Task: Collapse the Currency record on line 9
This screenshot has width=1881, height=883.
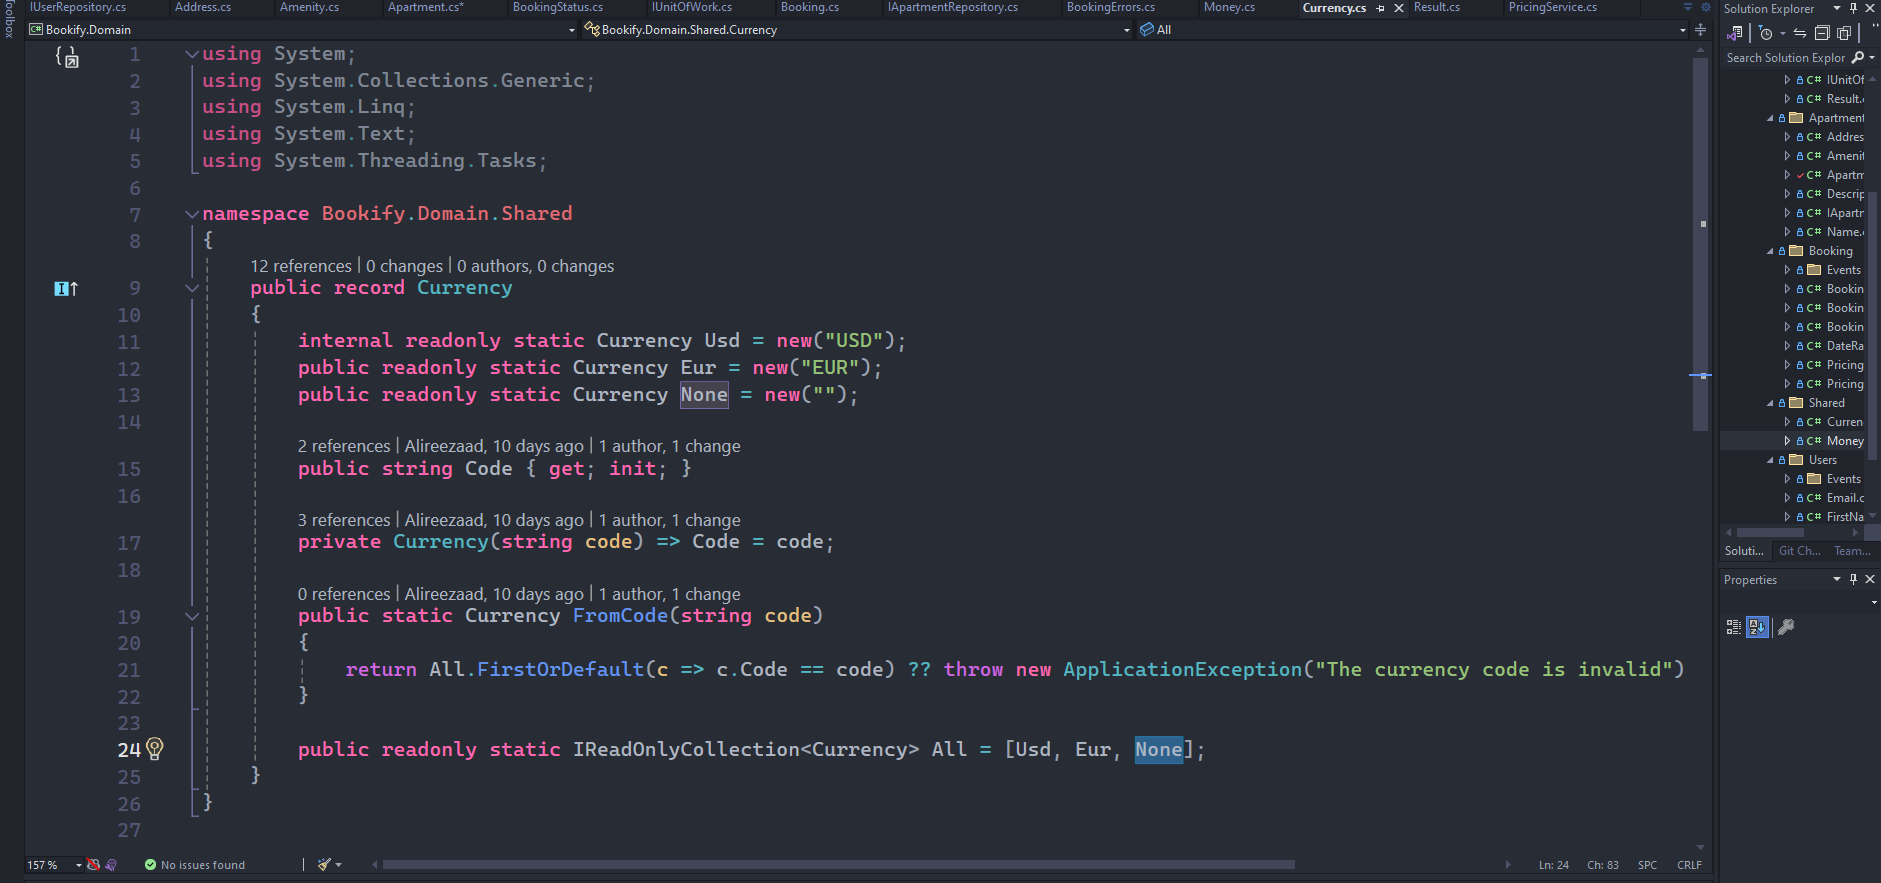Action: [x=192, y=288]
